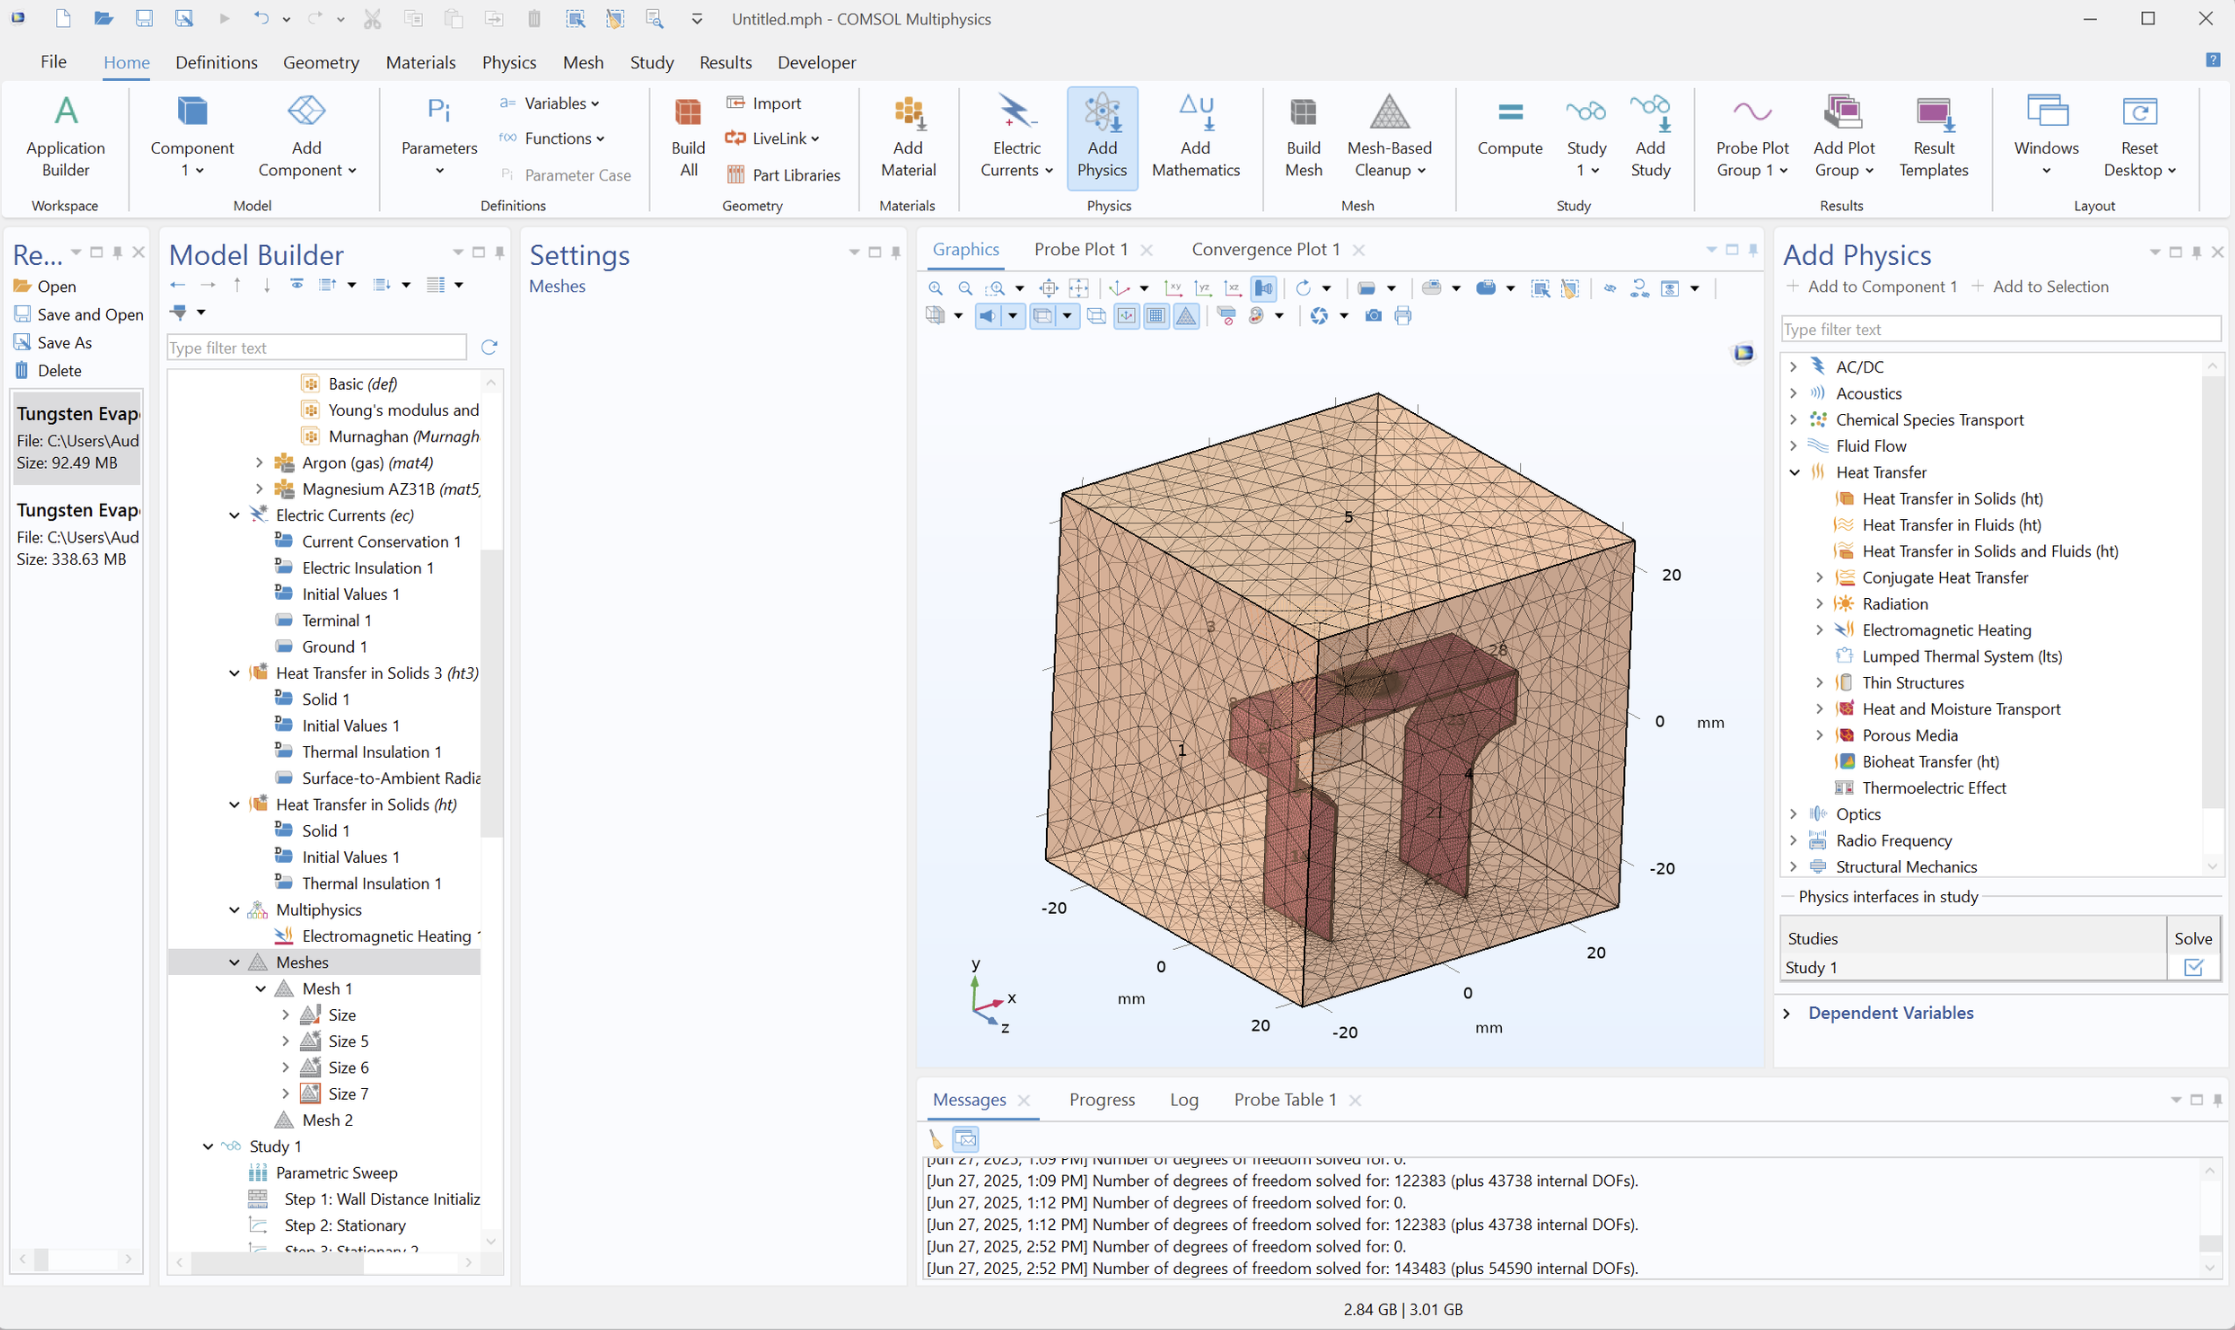Collapse the Meshes node in Model Builder

[235, 962]
